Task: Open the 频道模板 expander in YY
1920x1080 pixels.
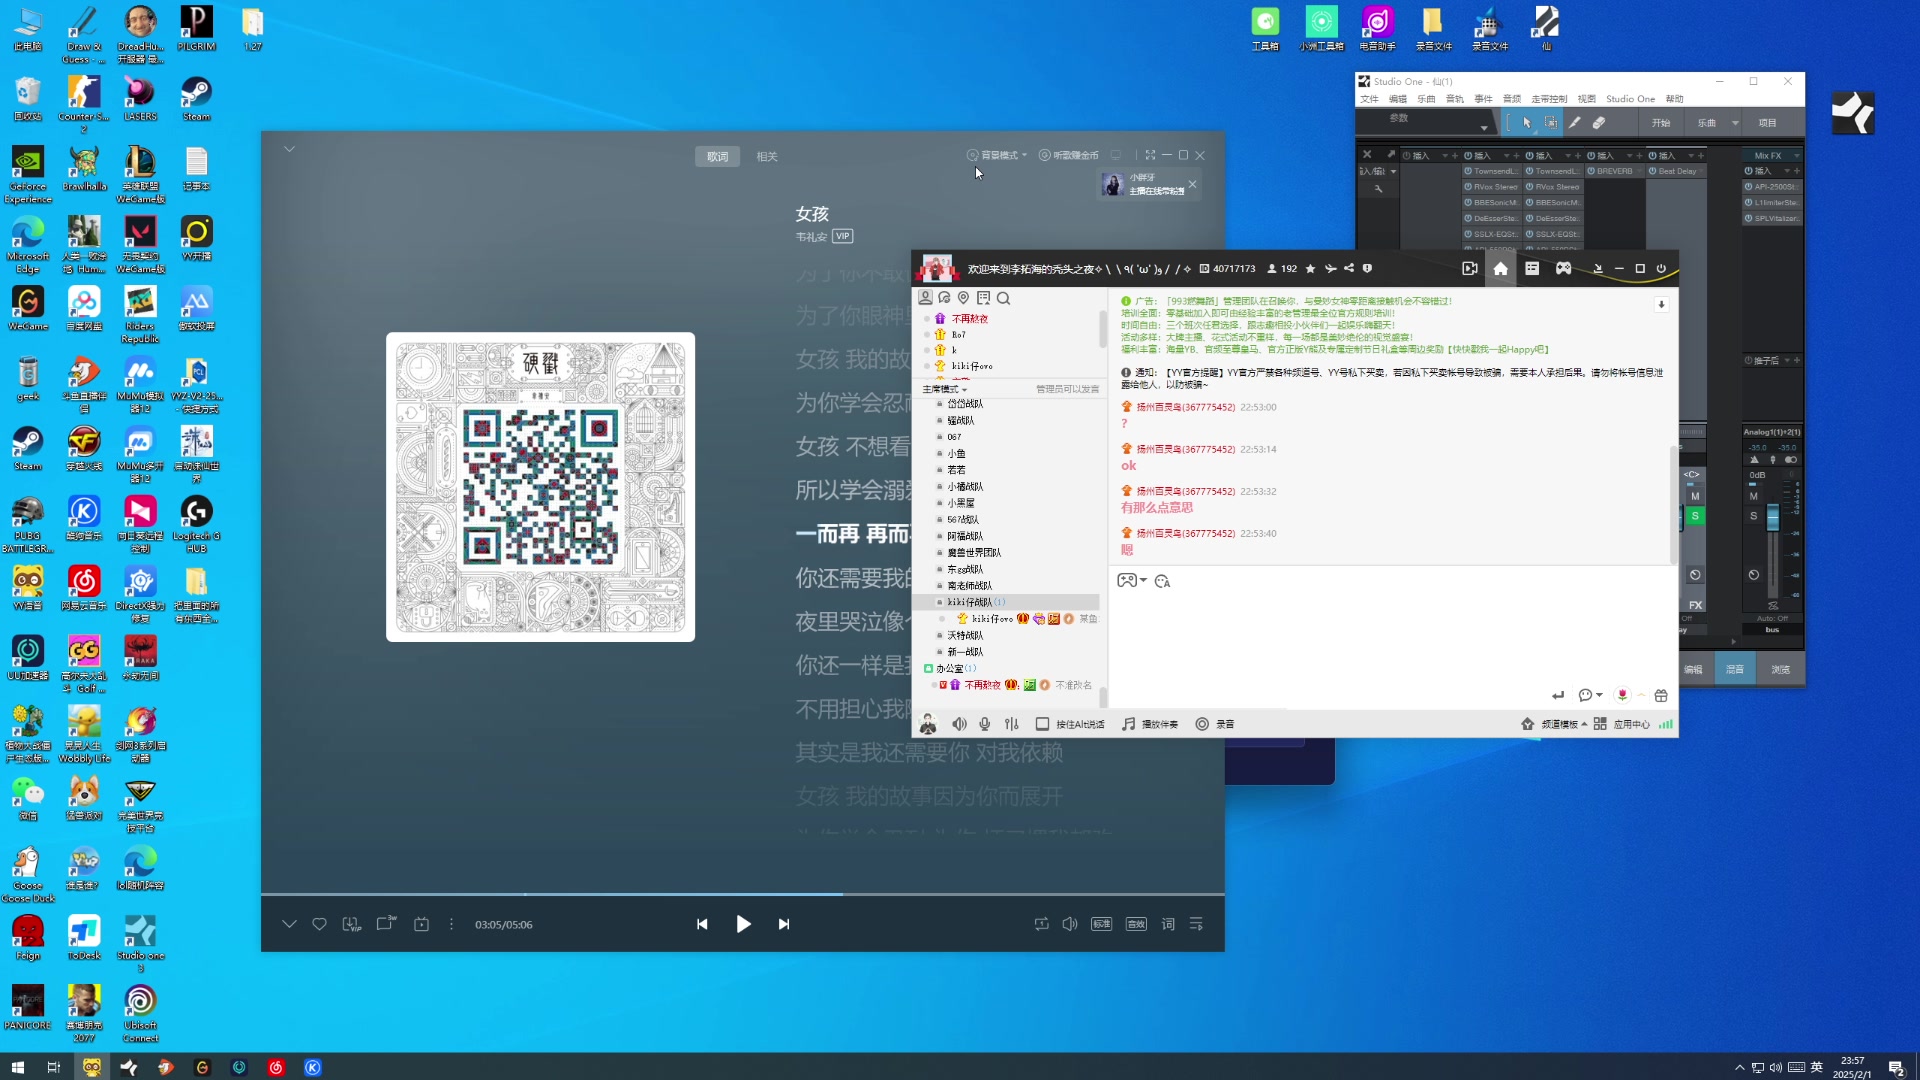Action: pyautogui.click(x=1554, y=724)
